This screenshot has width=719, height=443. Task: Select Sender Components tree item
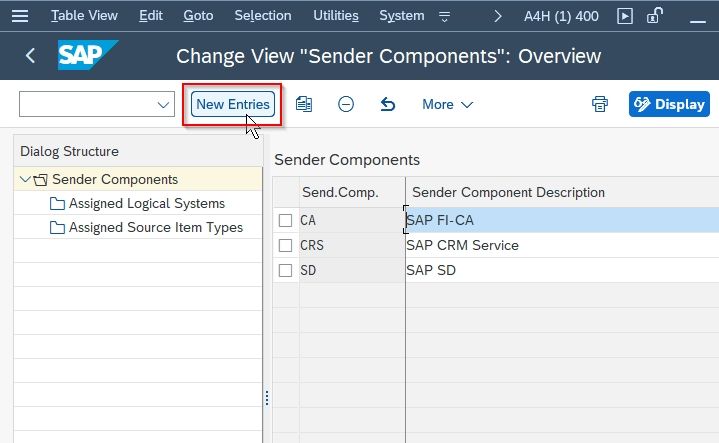click(x=115, y=179)
